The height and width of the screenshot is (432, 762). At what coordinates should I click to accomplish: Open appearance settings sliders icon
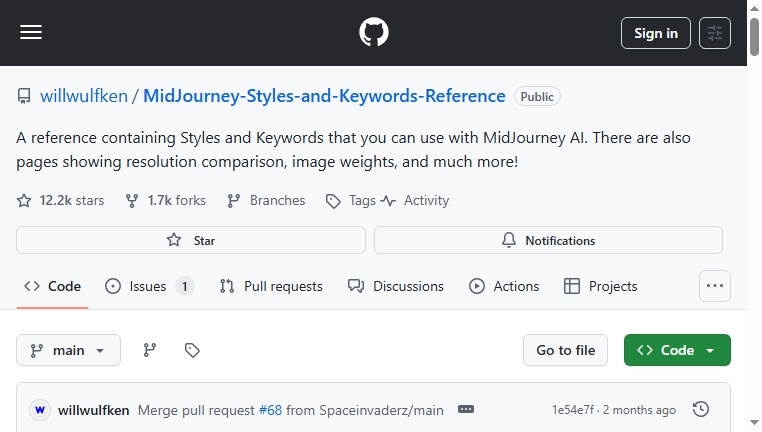tap(714, 33)
